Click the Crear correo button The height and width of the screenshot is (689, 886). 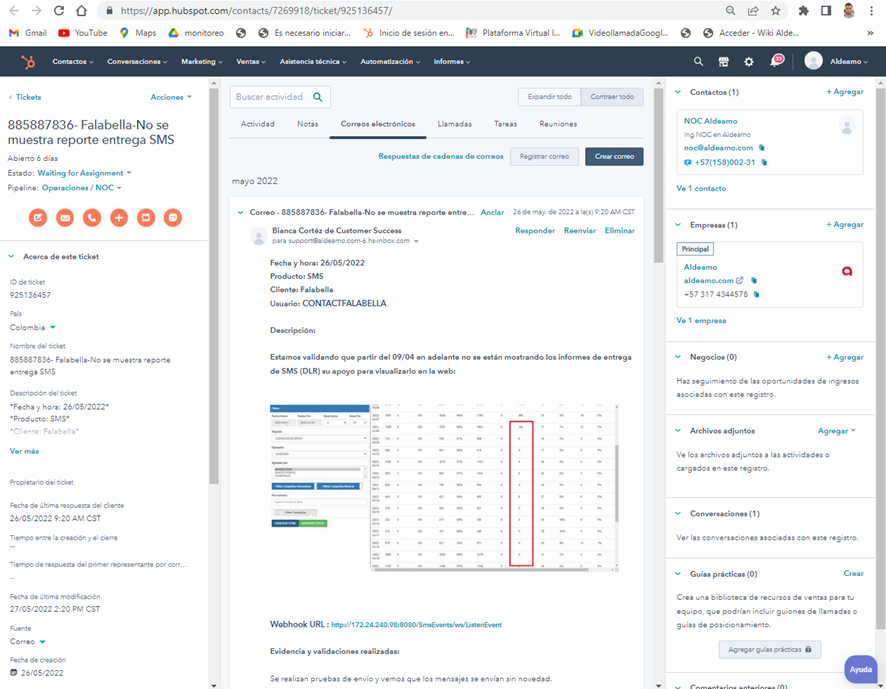coord(614,157)
